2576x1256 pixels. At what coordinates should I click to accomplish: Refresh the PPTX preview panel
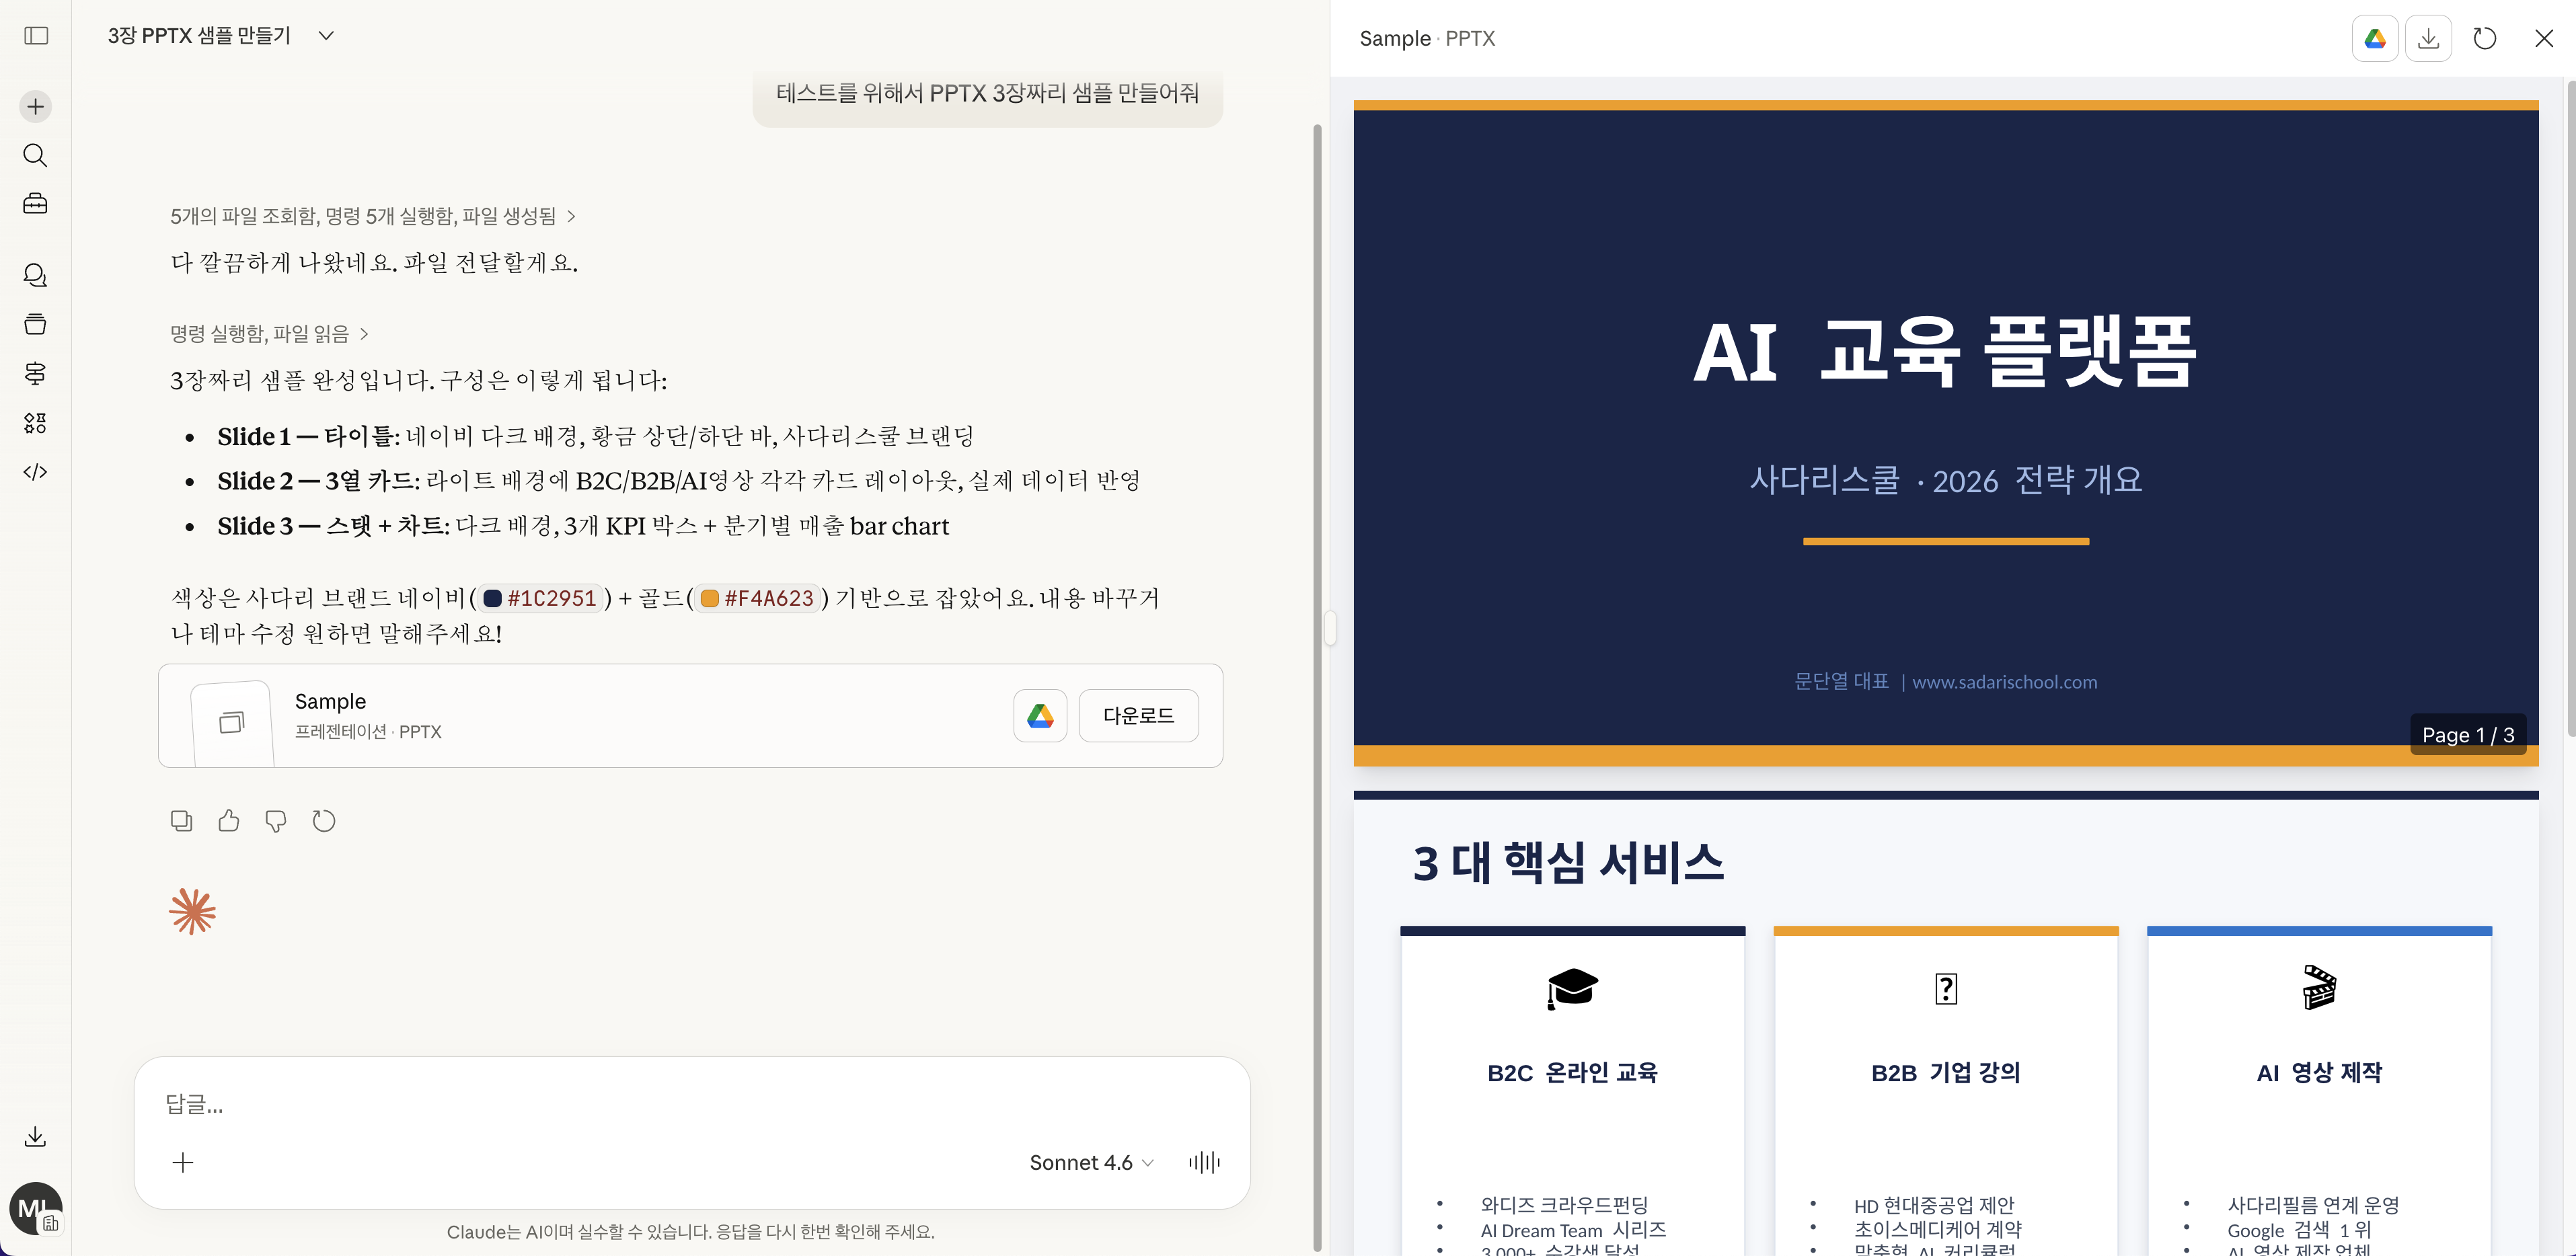2485,38
